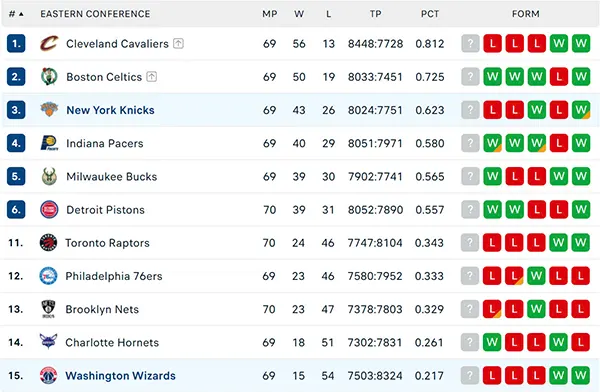Click Hornets' first green W form badge
600x392 pixels.
tap(492, 342)
